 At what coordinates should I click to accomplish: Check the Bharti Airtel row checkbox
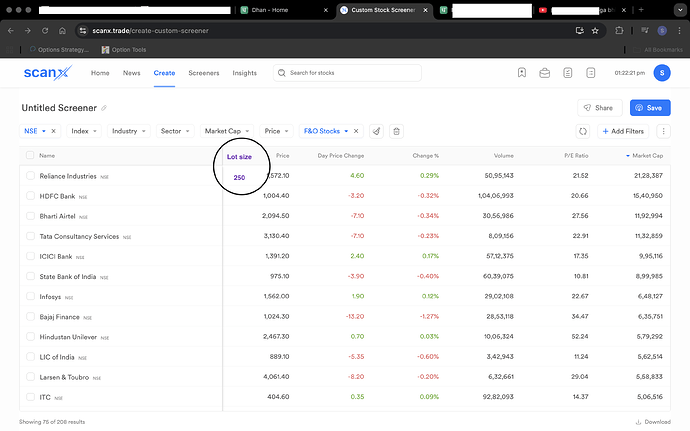tap(30, 216)
